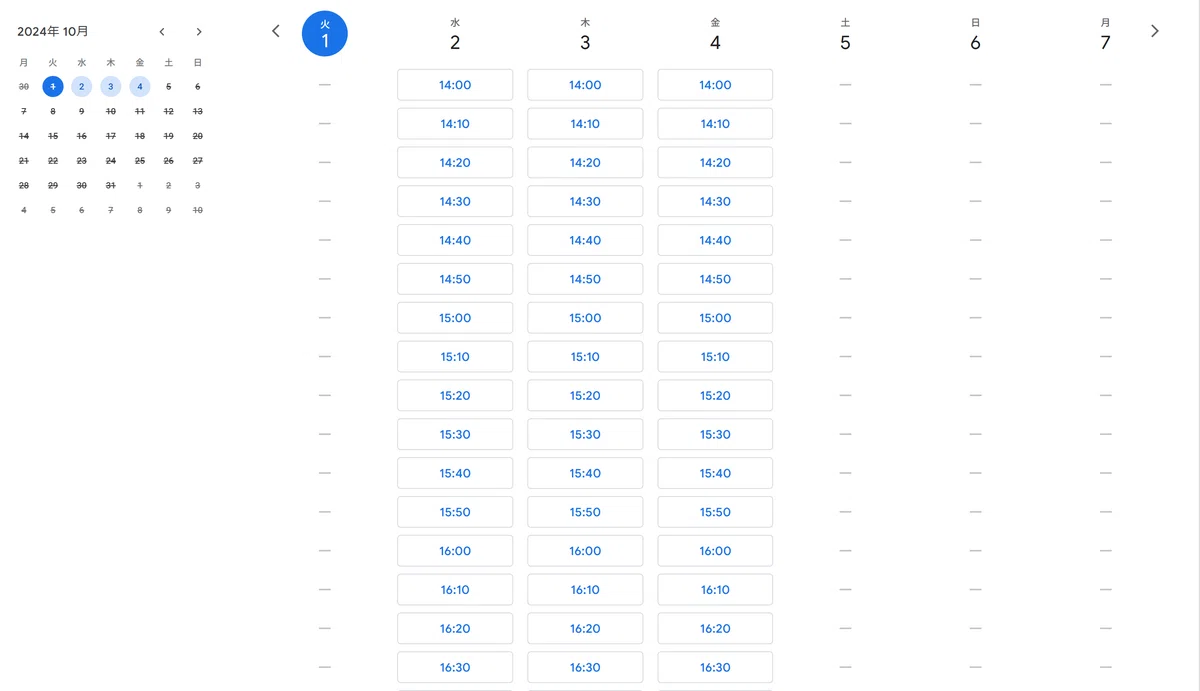Go to previous month in mini calendar

162,32
